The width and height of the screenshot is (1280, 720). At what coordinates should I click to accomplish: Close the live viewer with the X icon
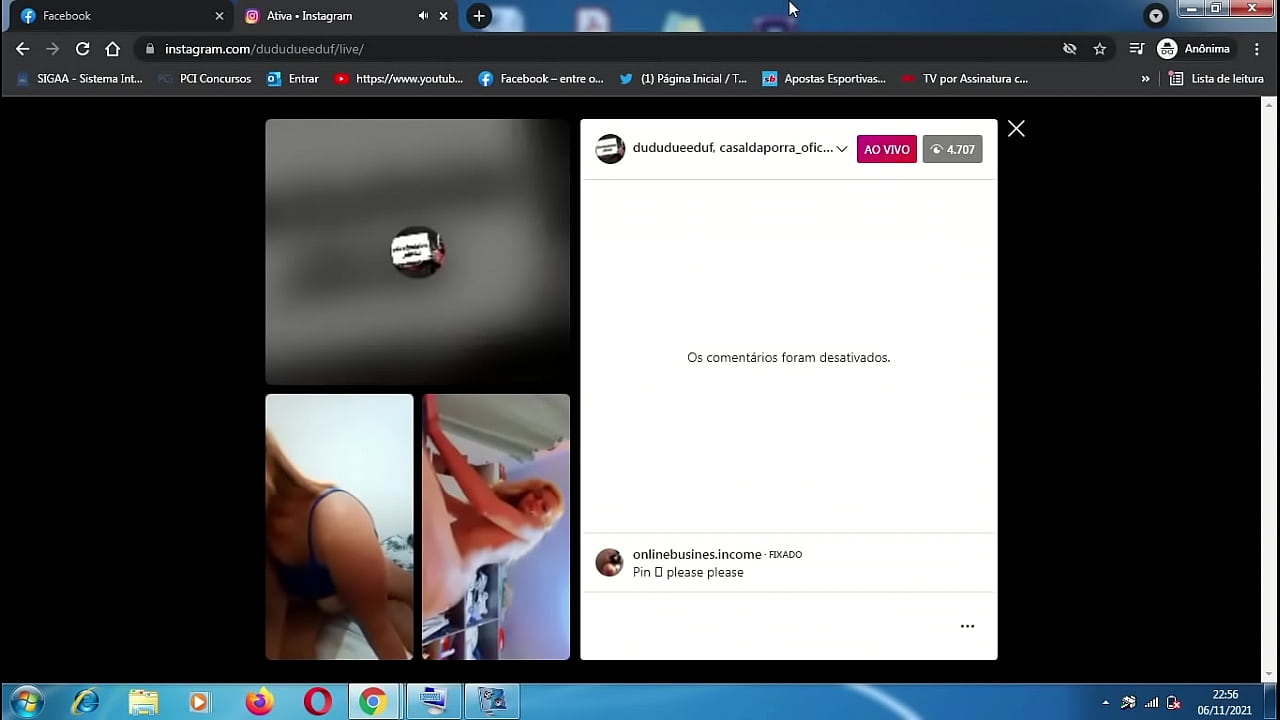pos(1016,129)
